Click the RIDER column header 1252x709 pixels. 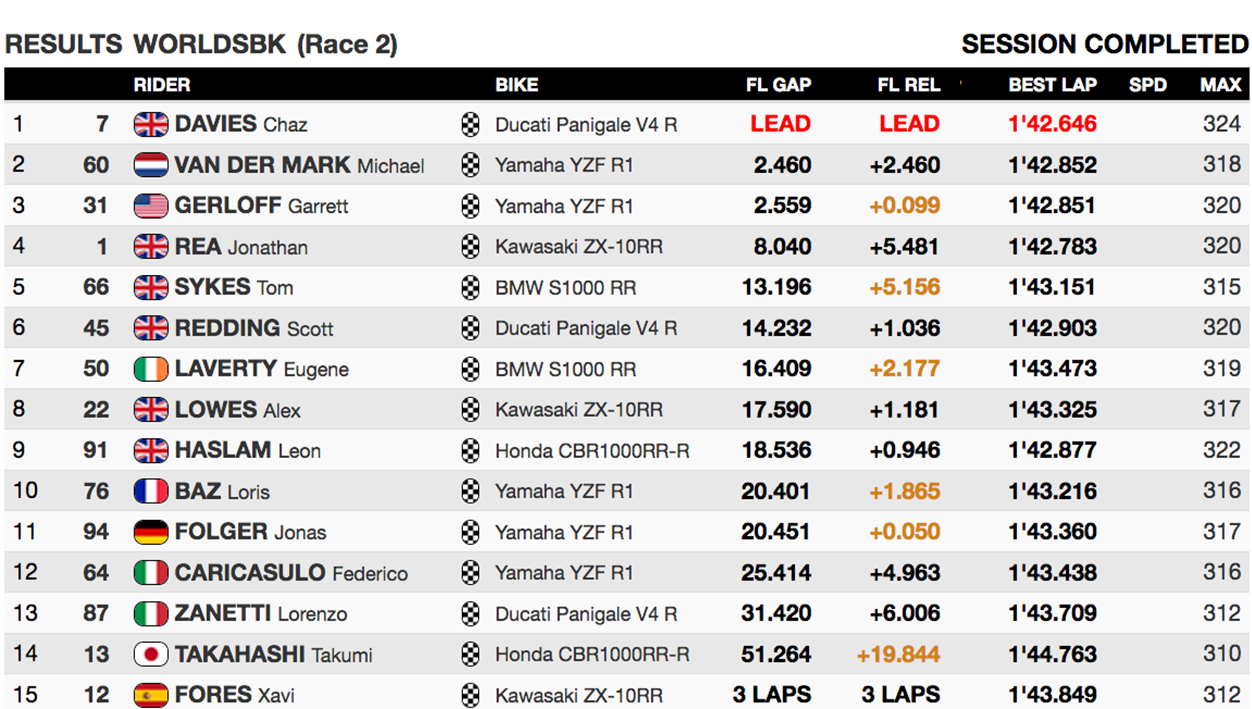tap(162, 85)
